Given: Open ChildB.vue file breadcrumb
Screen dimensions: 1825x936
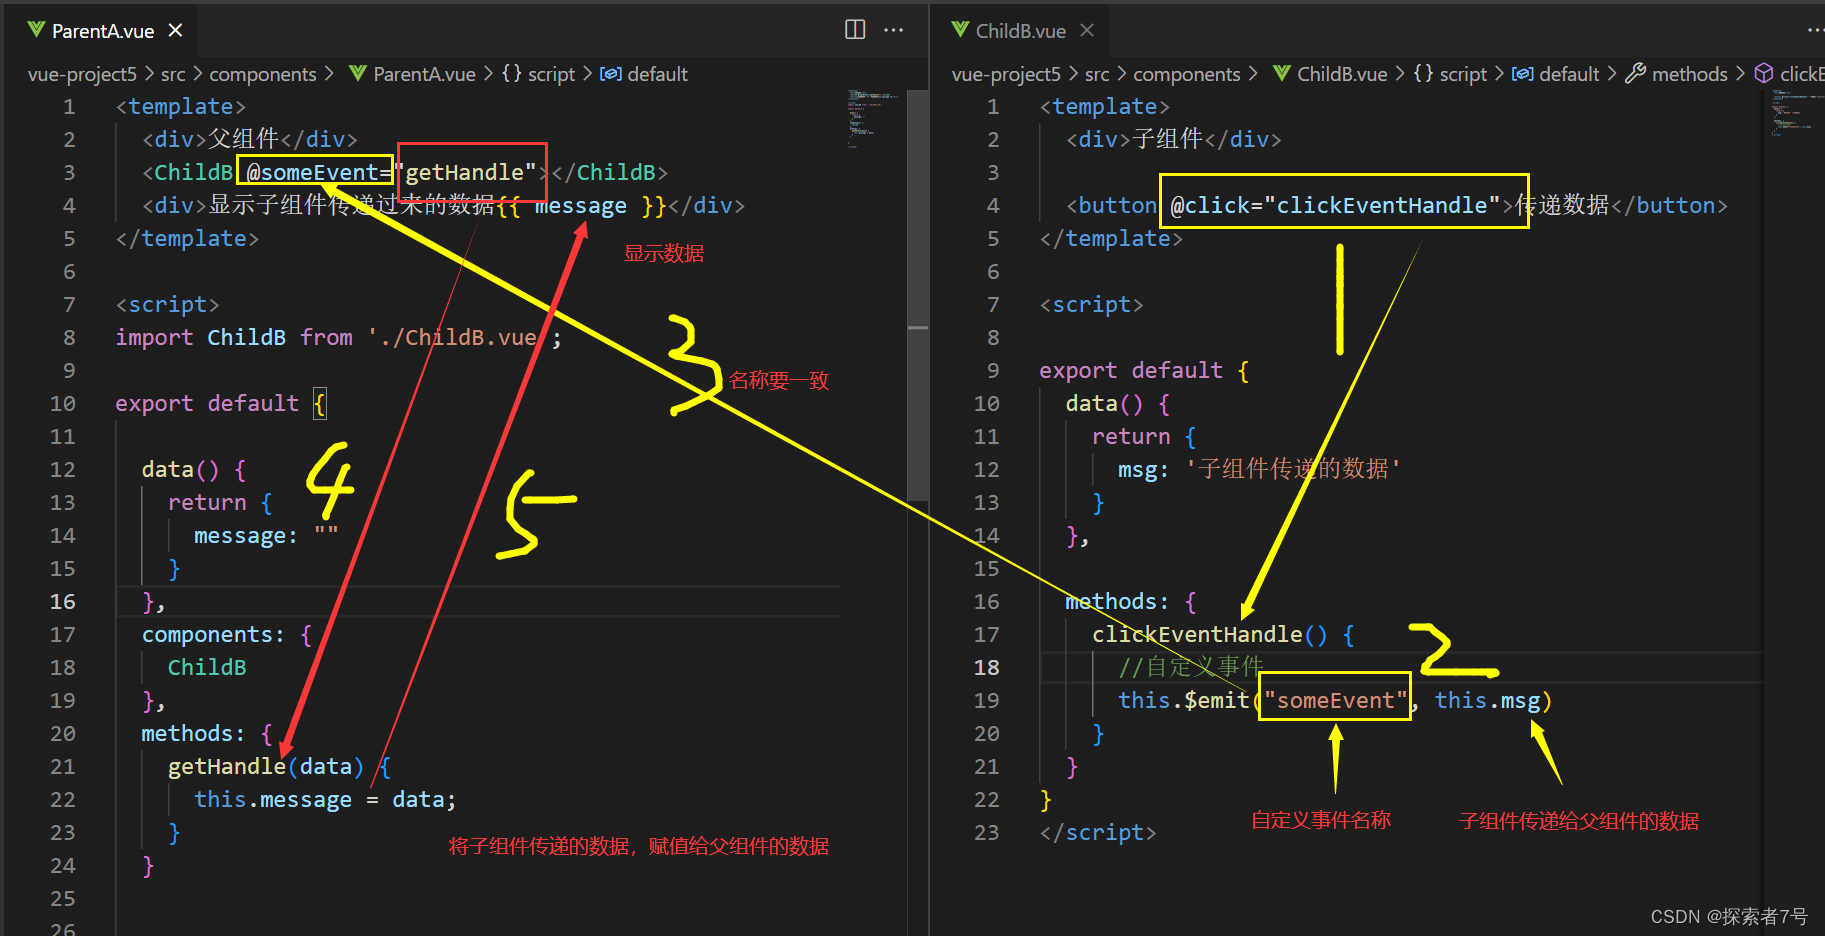Looking at the screenshot, I should (1342, 74).
